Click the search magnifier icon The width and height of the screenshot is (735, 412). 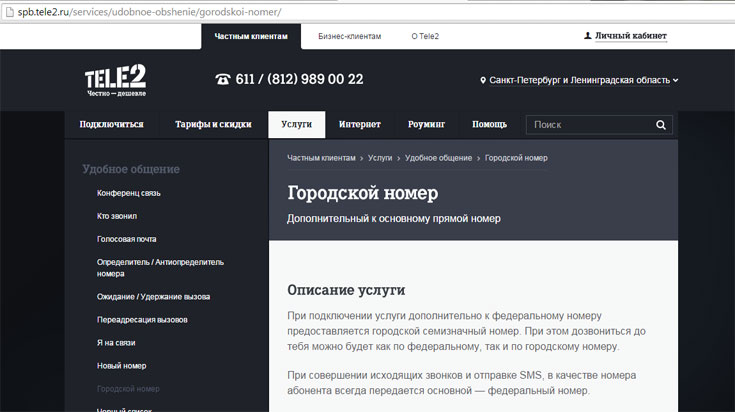click(x=660, y=125)
